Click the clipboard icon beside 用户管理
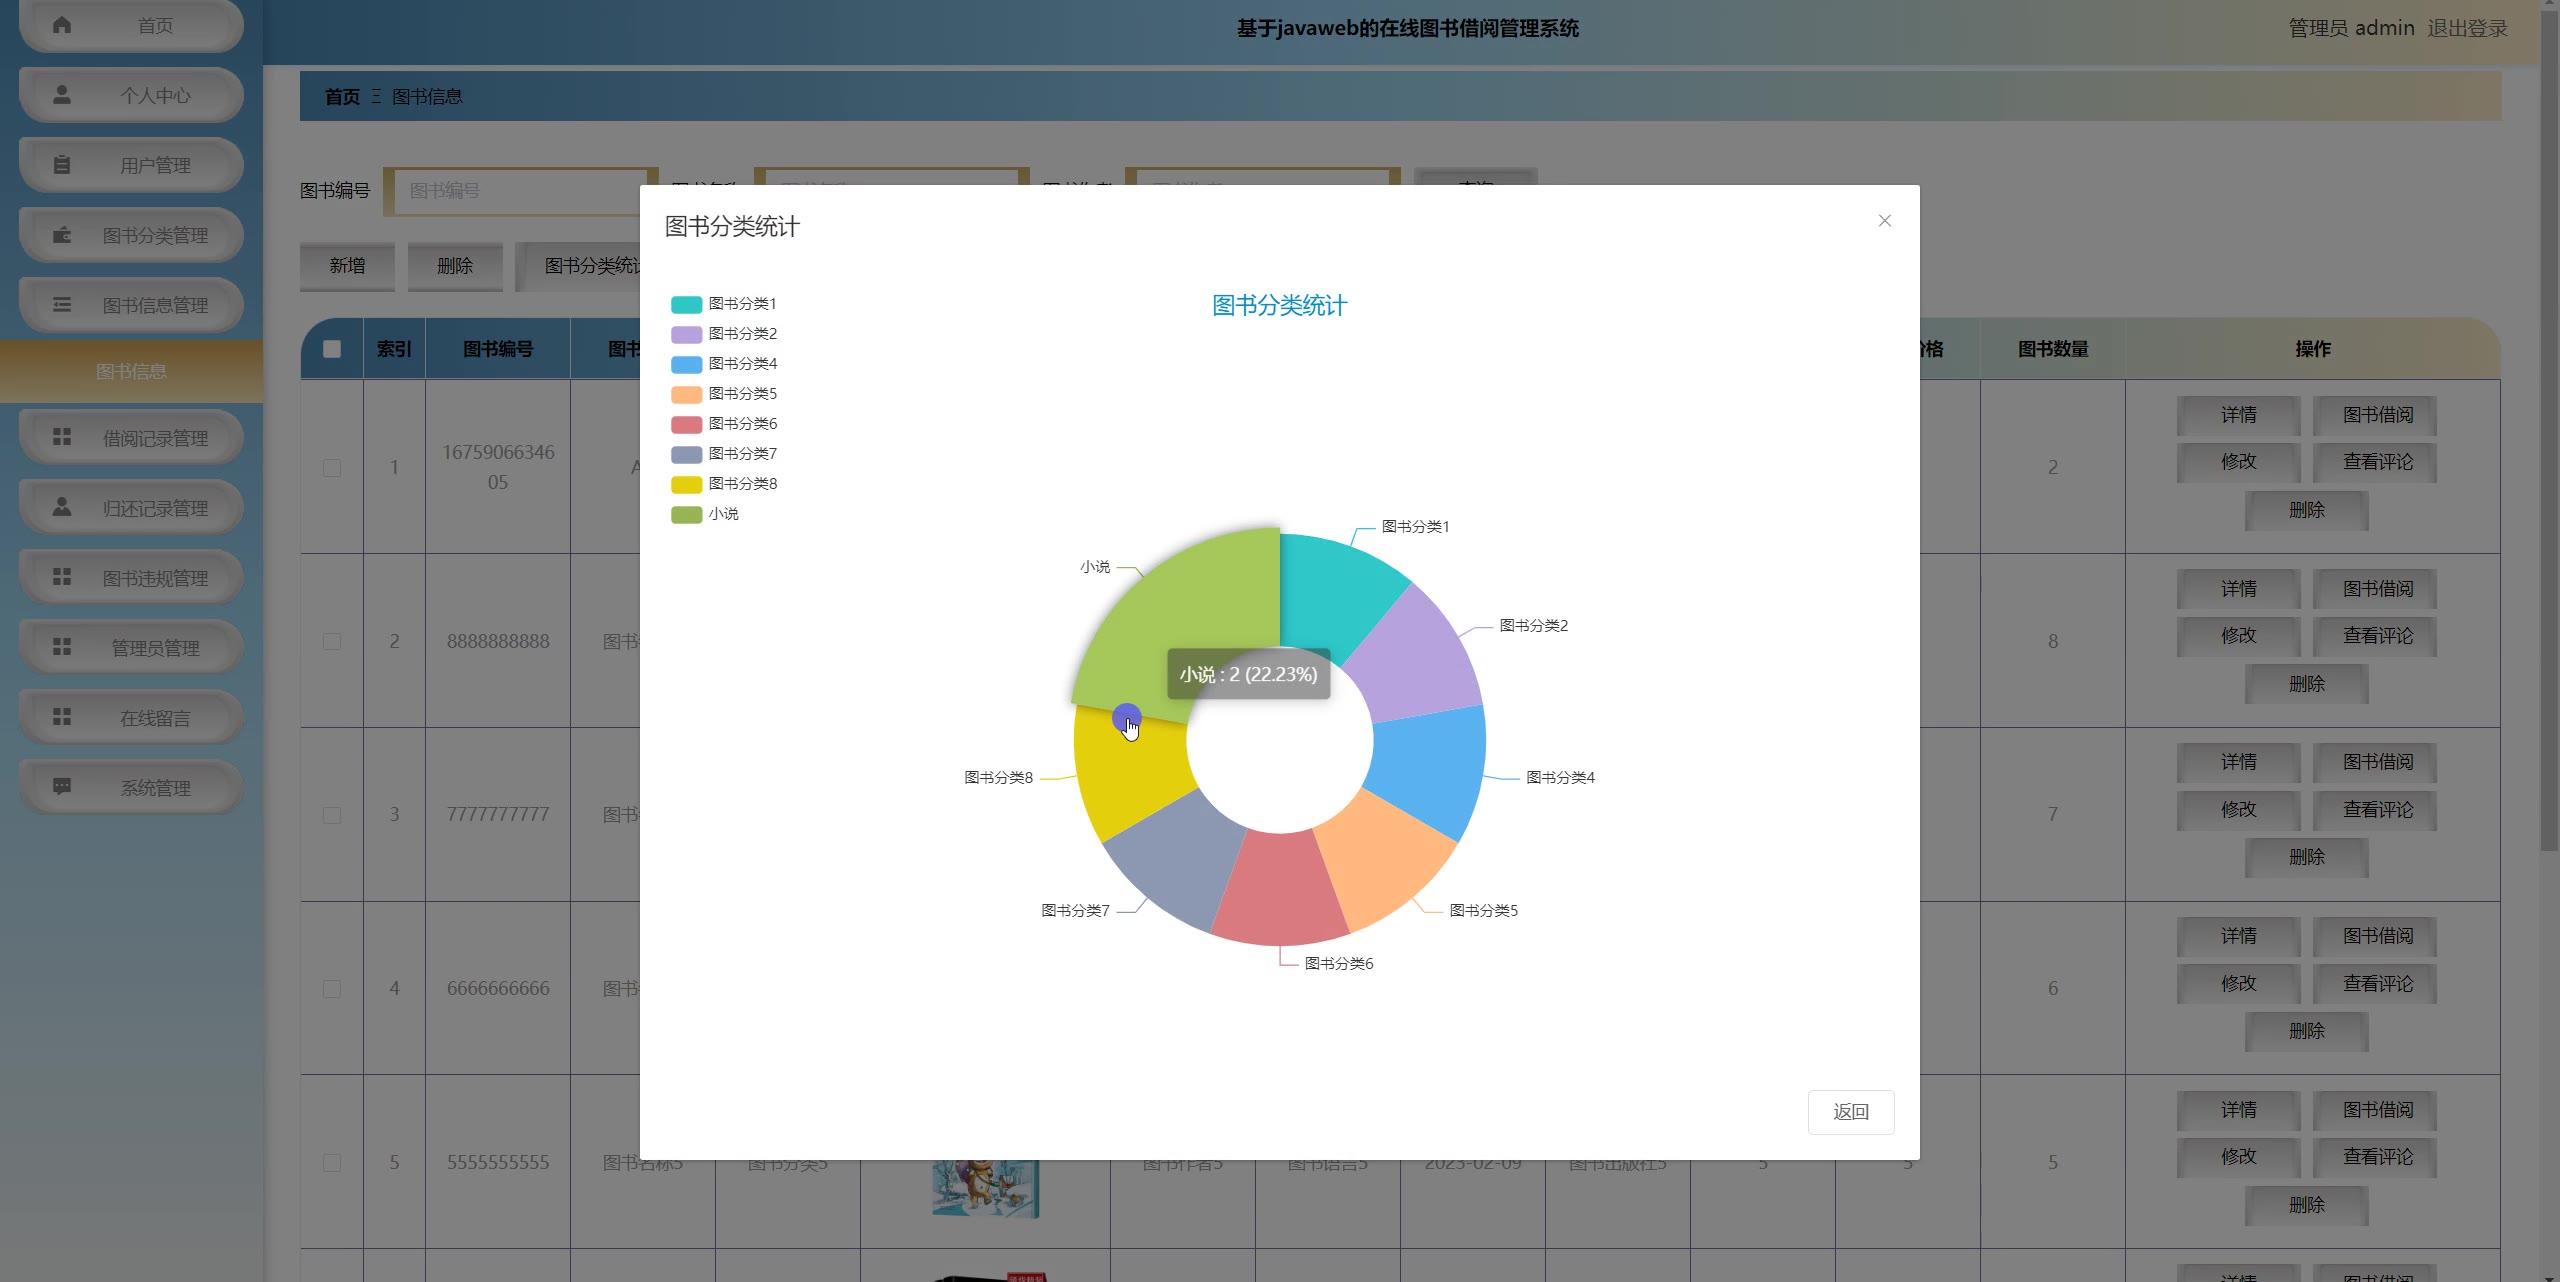This screenshot has height=1282, width=2560. [62, 165]
